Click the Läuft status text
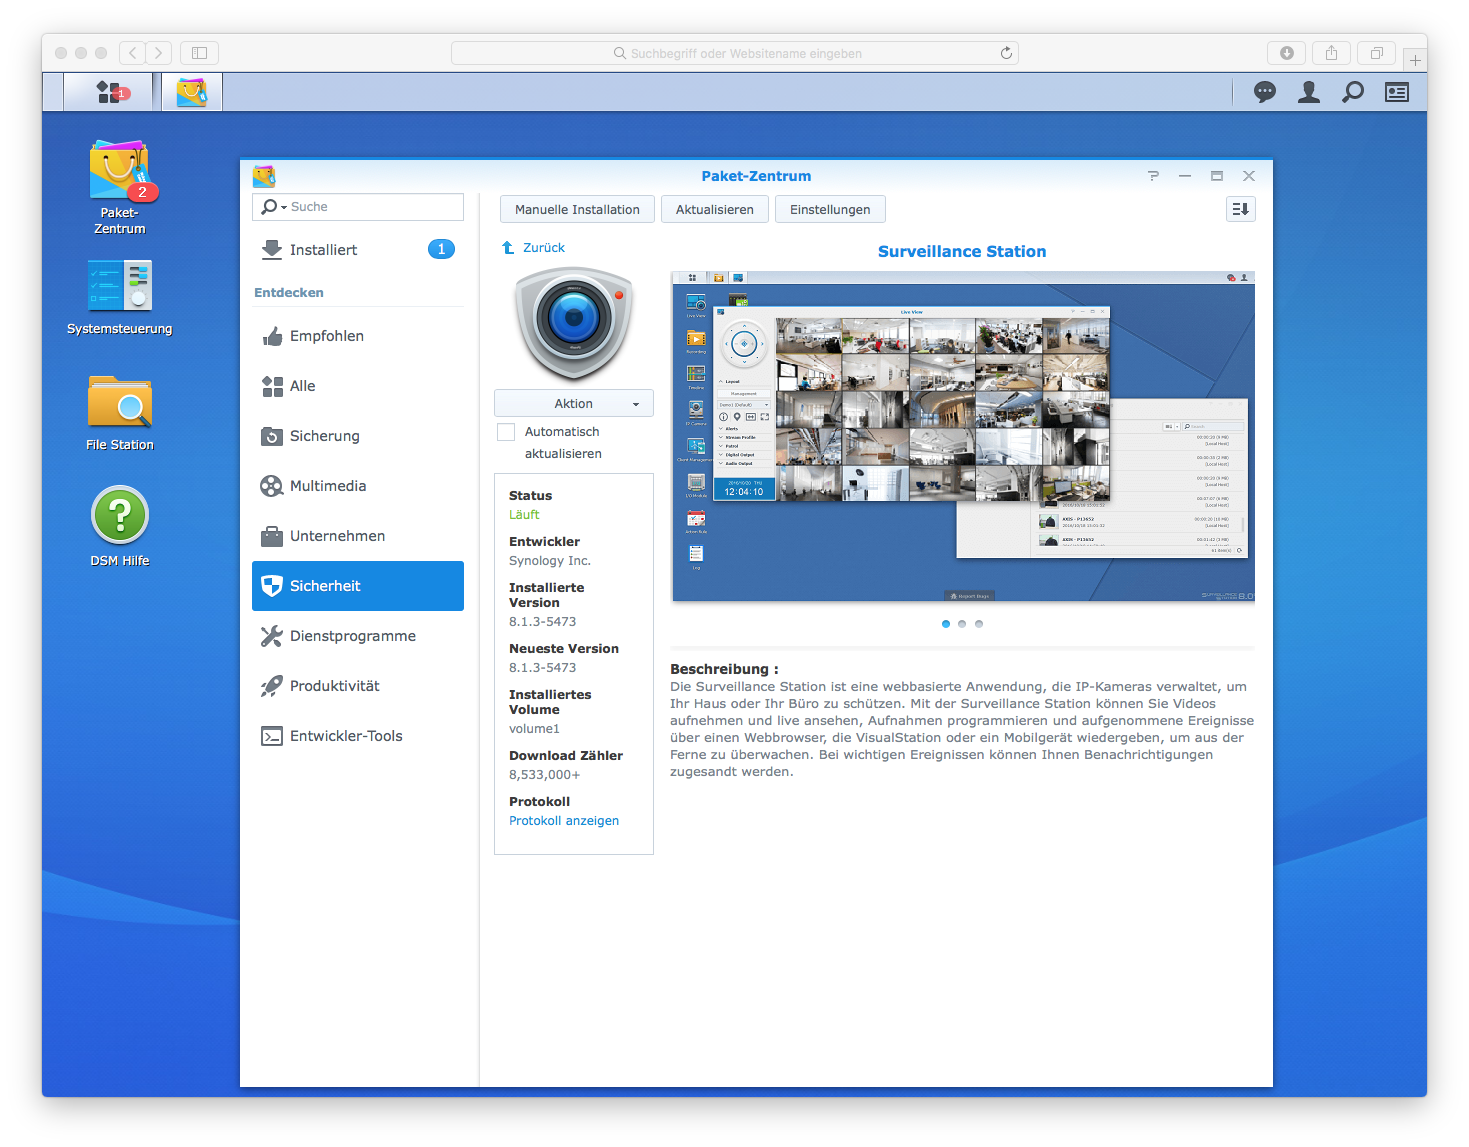The width and height of the screenshot is (1469, 1147). (x=524, y=515)
